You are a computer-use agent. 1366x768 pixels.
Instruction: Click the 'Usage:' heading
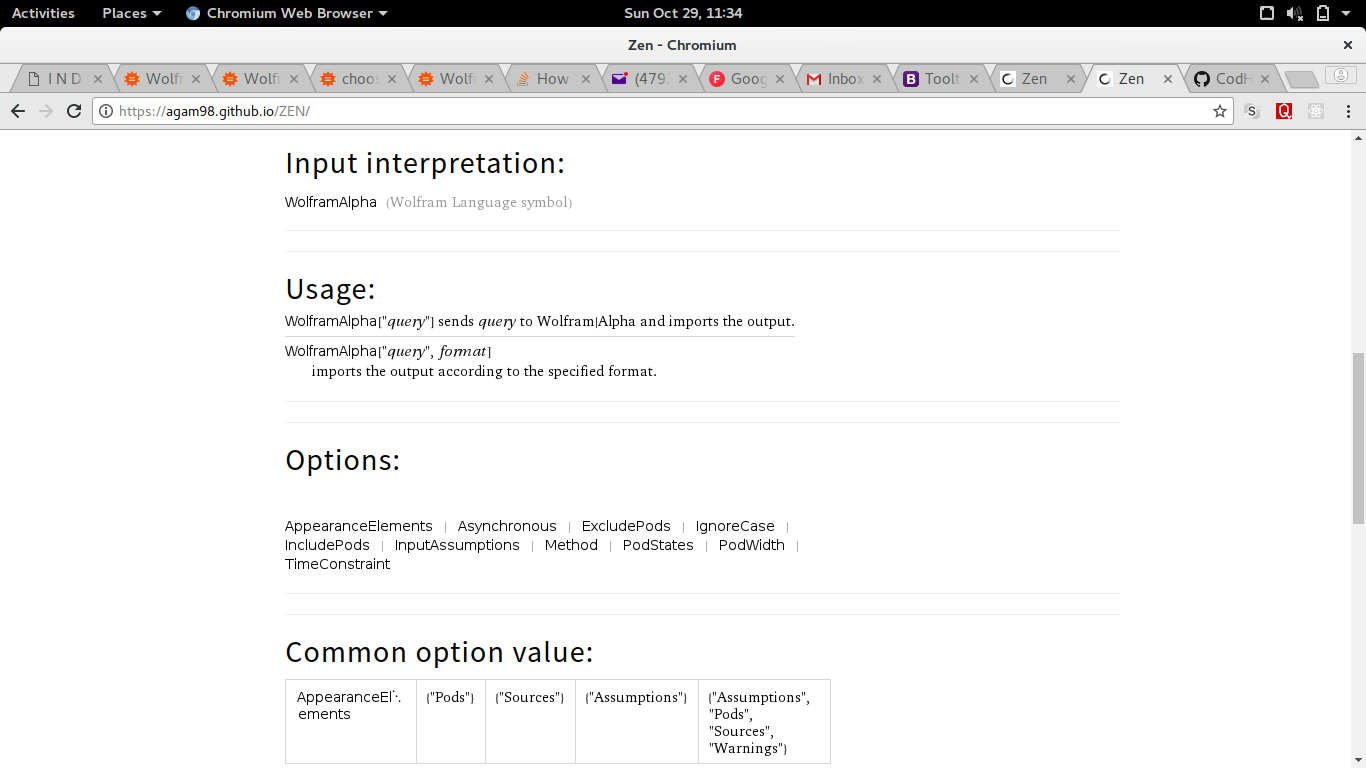pyautogui.click(x=330, y=289)
